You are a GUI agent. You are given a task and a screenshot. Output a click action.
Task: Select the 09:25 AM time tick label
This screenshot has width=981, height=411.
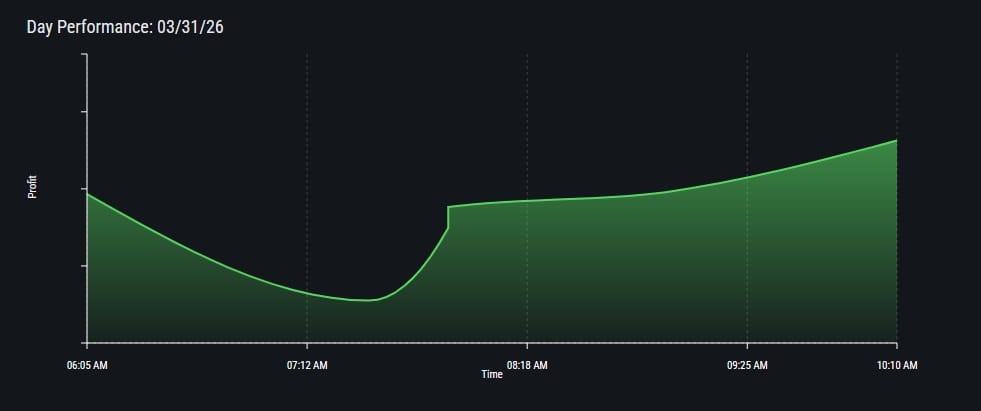[747, 365]
